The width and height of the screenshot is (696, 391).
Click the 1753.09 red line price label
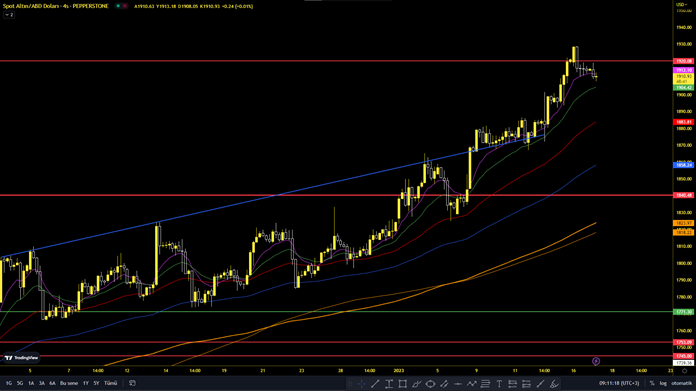683,342
